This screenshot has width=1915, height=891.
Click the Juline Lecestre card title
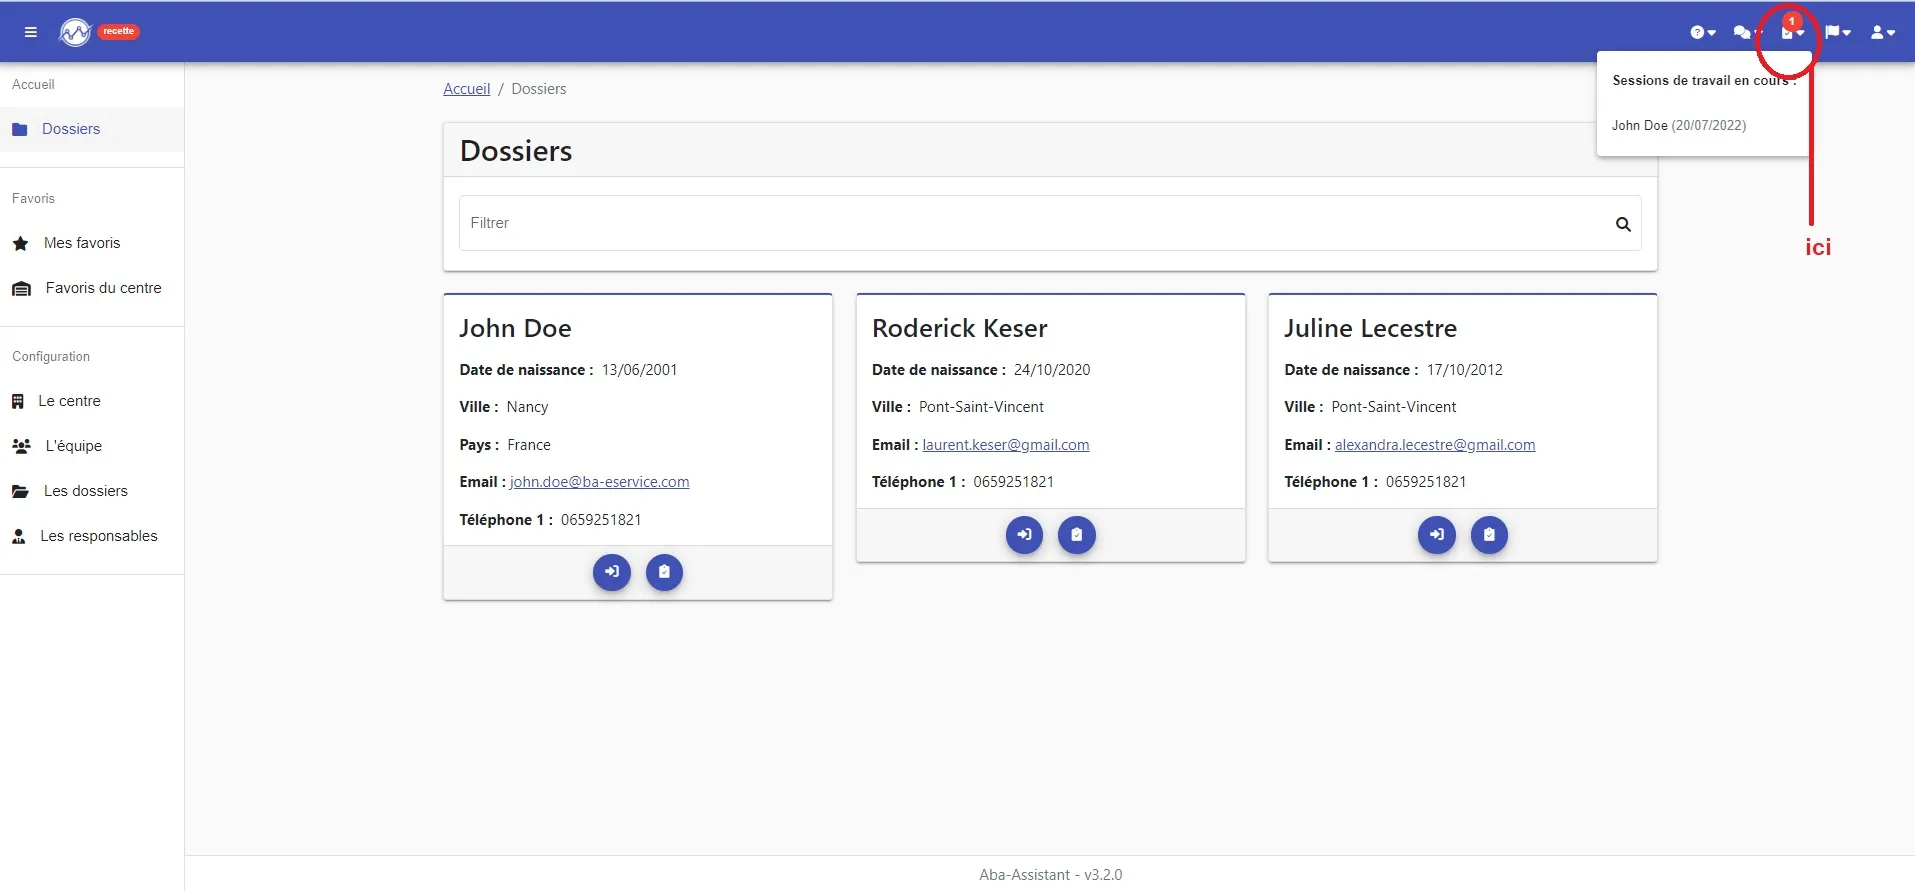pos(1370,328)
